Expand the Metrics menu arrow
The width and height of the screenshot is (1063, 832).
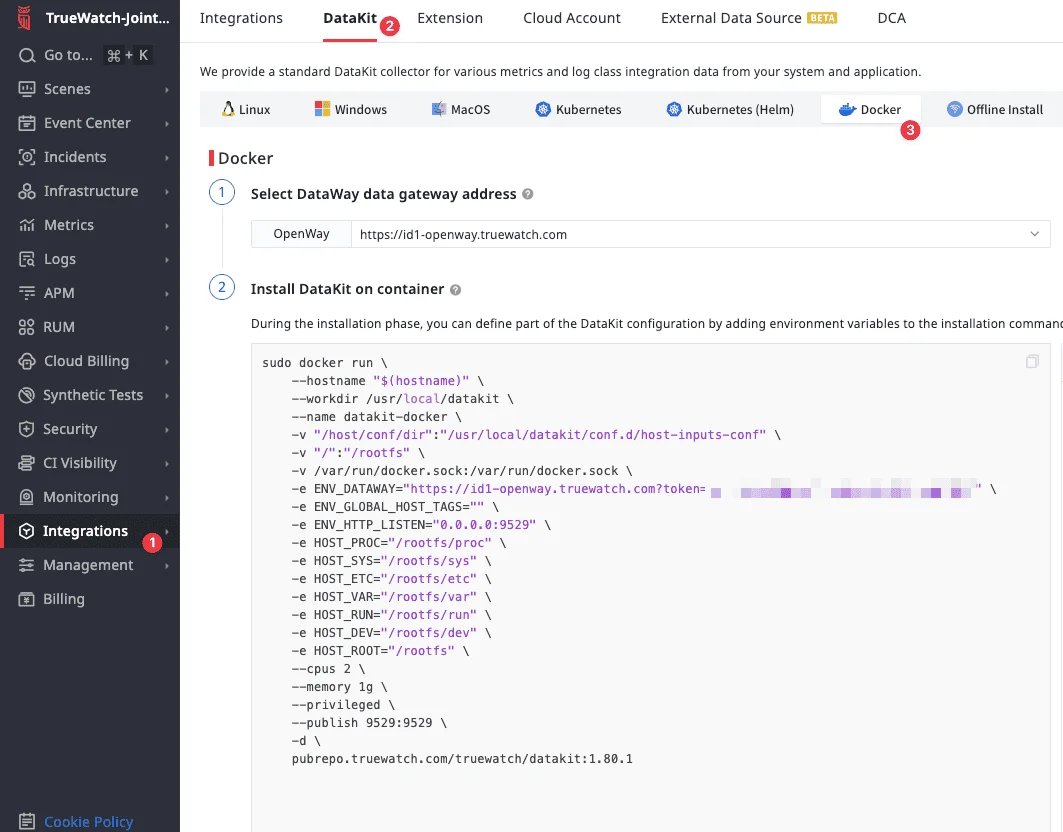(167, 225)
